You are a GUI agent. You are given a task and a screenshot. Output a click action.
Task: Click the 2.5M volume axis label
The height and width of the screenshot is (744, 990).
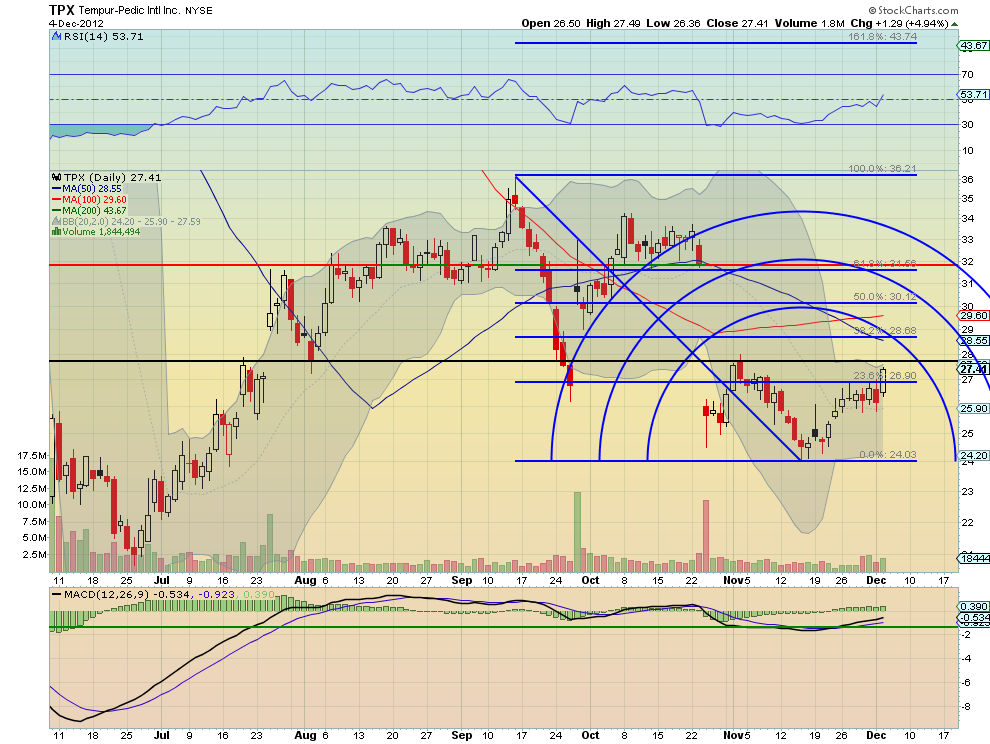click(x=34, y=555)
